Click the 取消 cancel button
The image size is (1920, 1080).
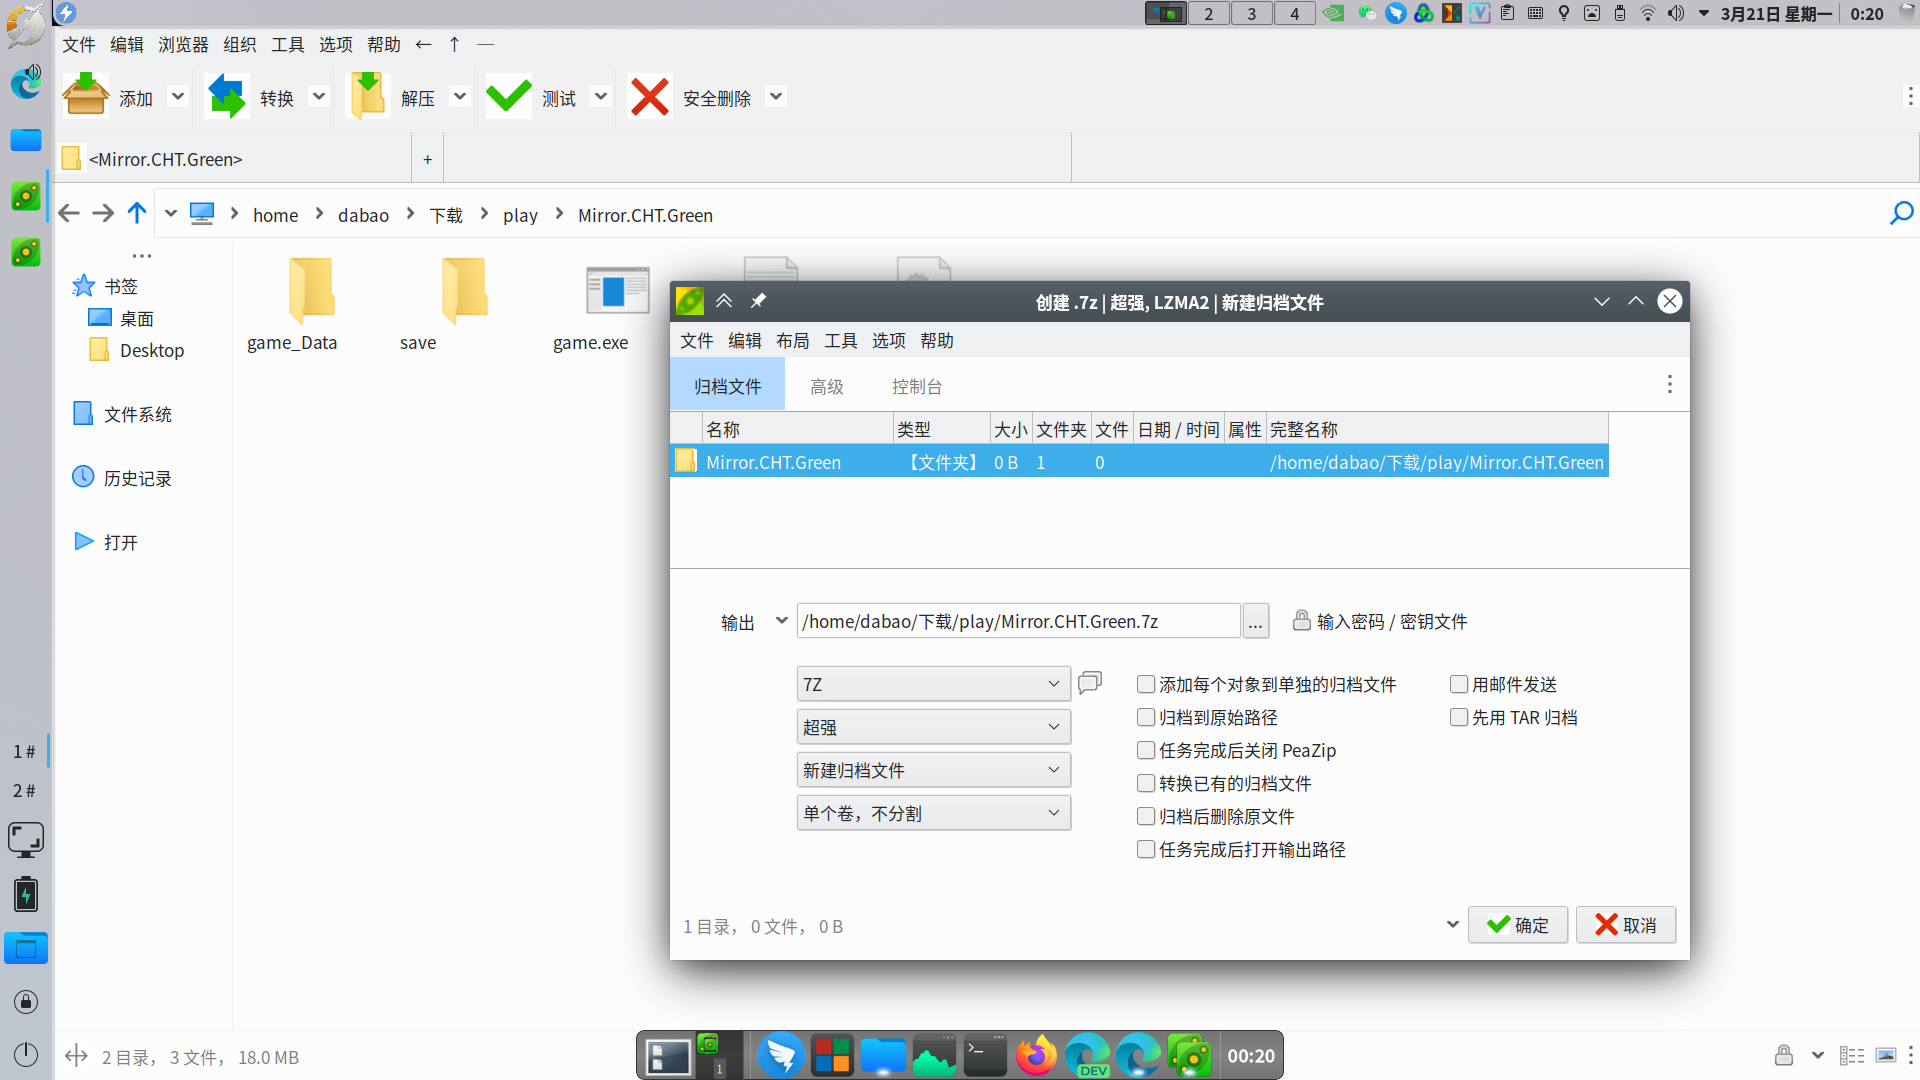click(x=1625, y=925)
